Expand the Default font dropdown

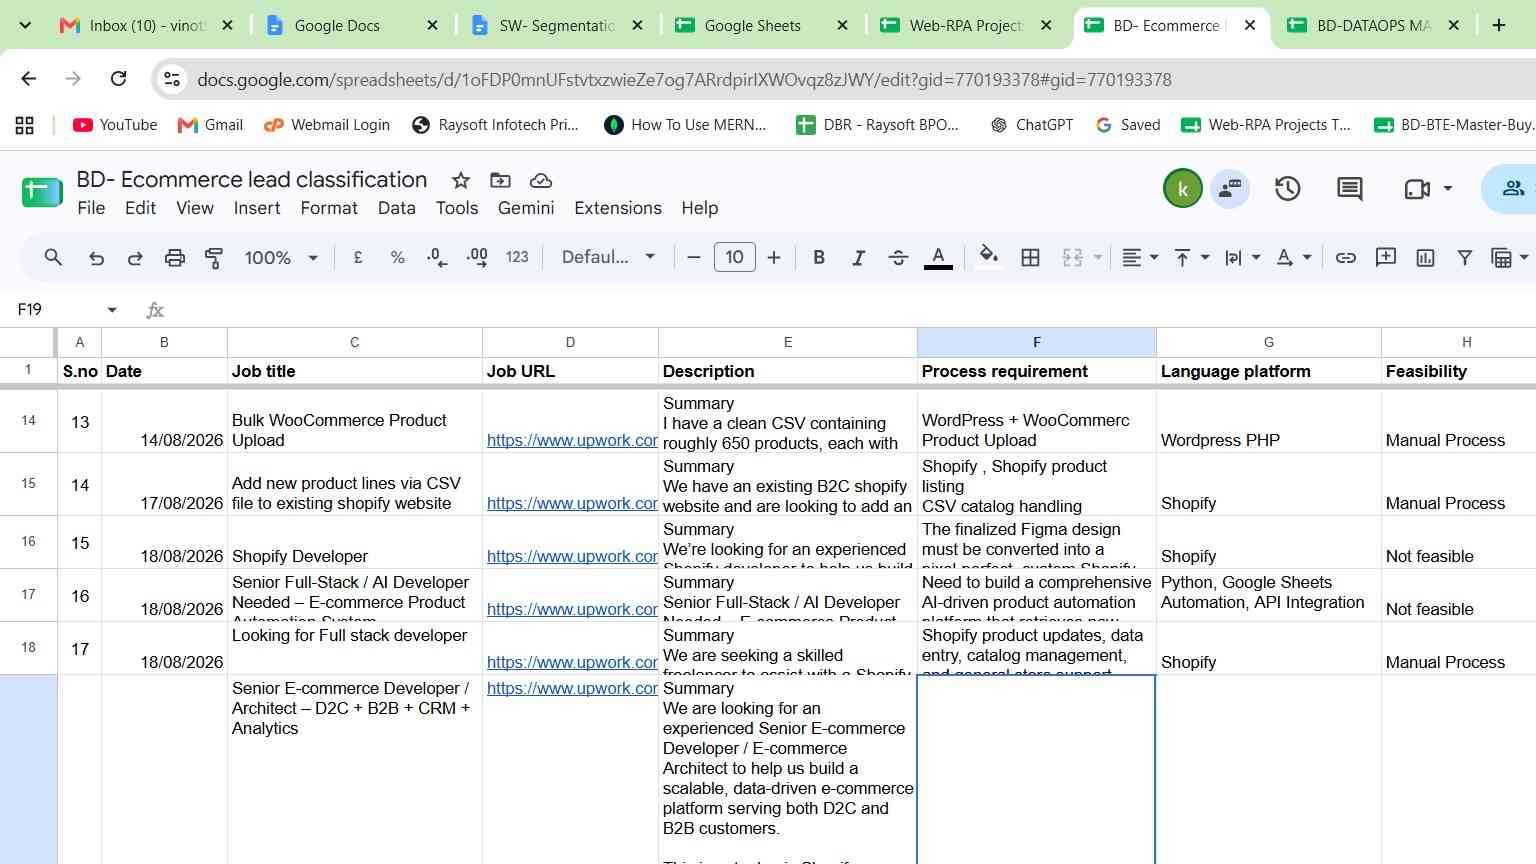point(608,257)
